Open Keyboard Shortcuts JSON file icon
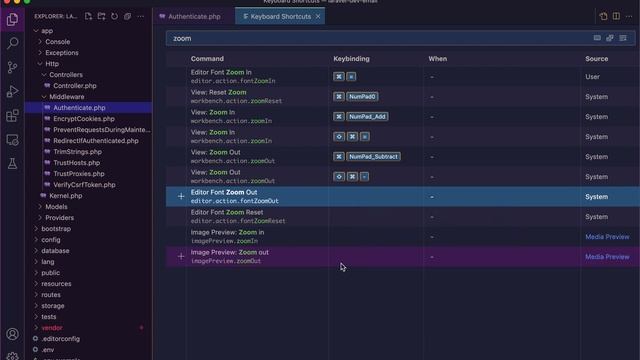Screen dimensions: 640x360 pyautogui.click(x=603, y=16)
